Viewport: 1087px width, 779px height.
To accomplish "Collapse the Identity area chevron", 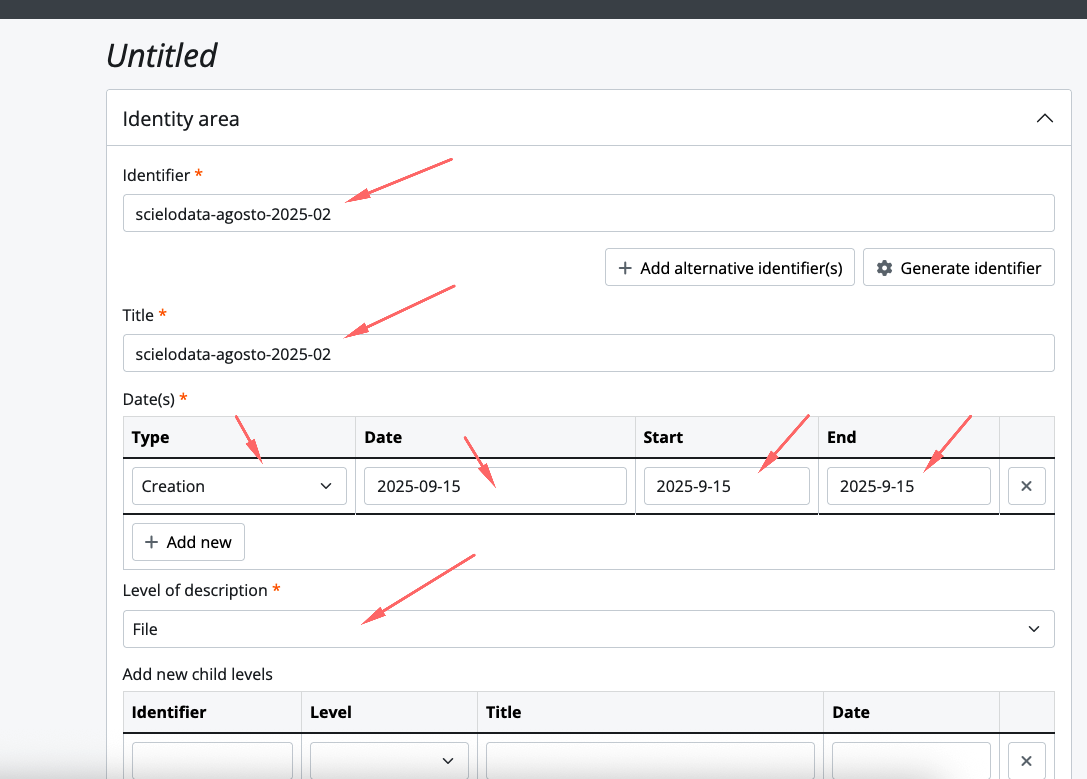I will (1044, 119).
